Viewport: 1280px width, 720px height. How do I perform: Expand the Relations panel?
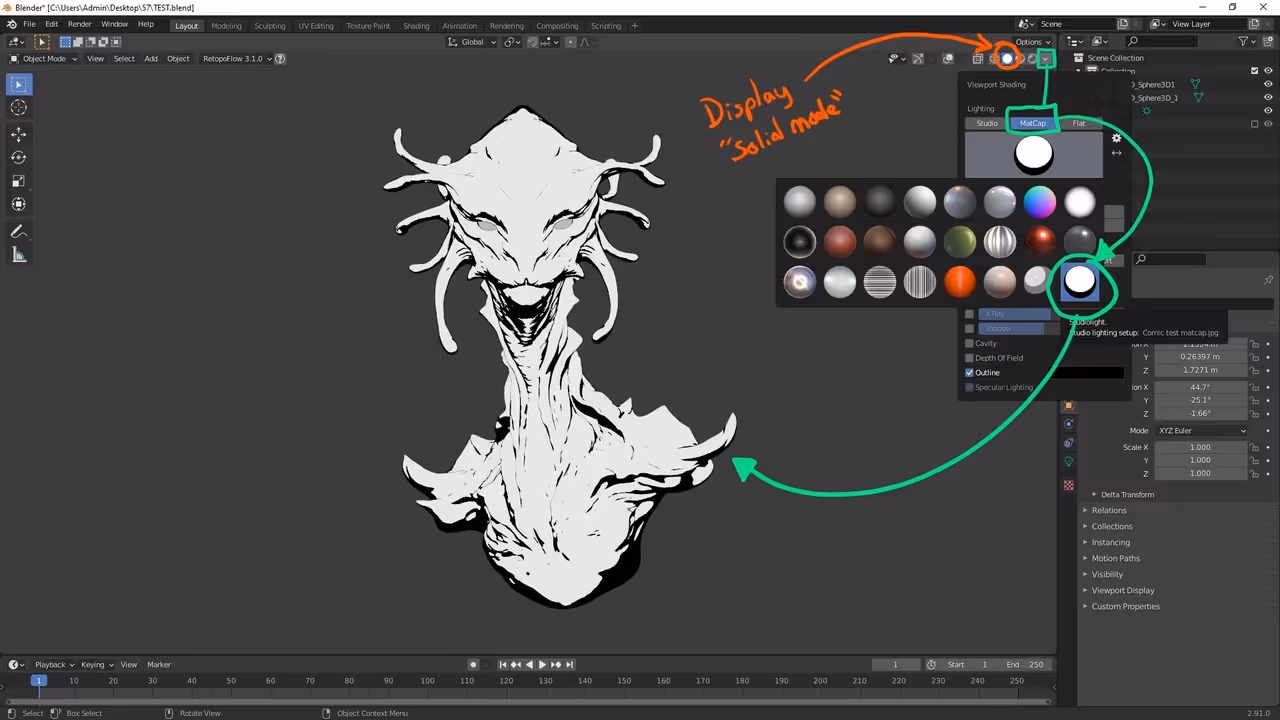pyautogui.click(x=1108, y=511)
